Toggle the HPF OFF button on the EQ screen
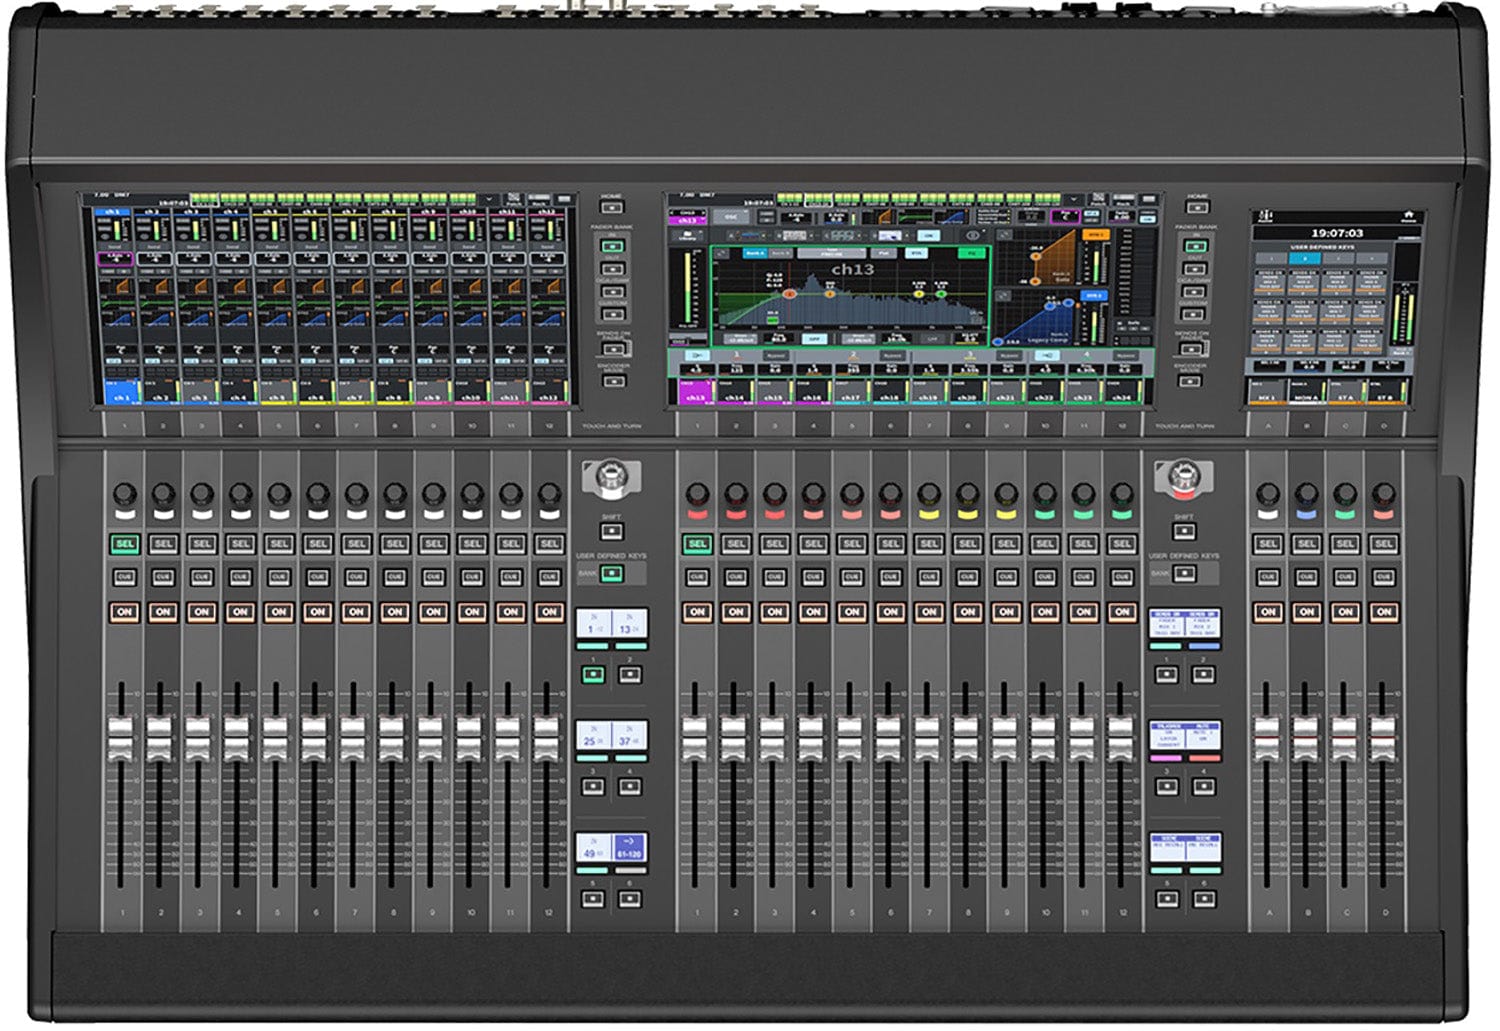The width and height of the screenshot is (1500, 1031). (x=814, y=339)
